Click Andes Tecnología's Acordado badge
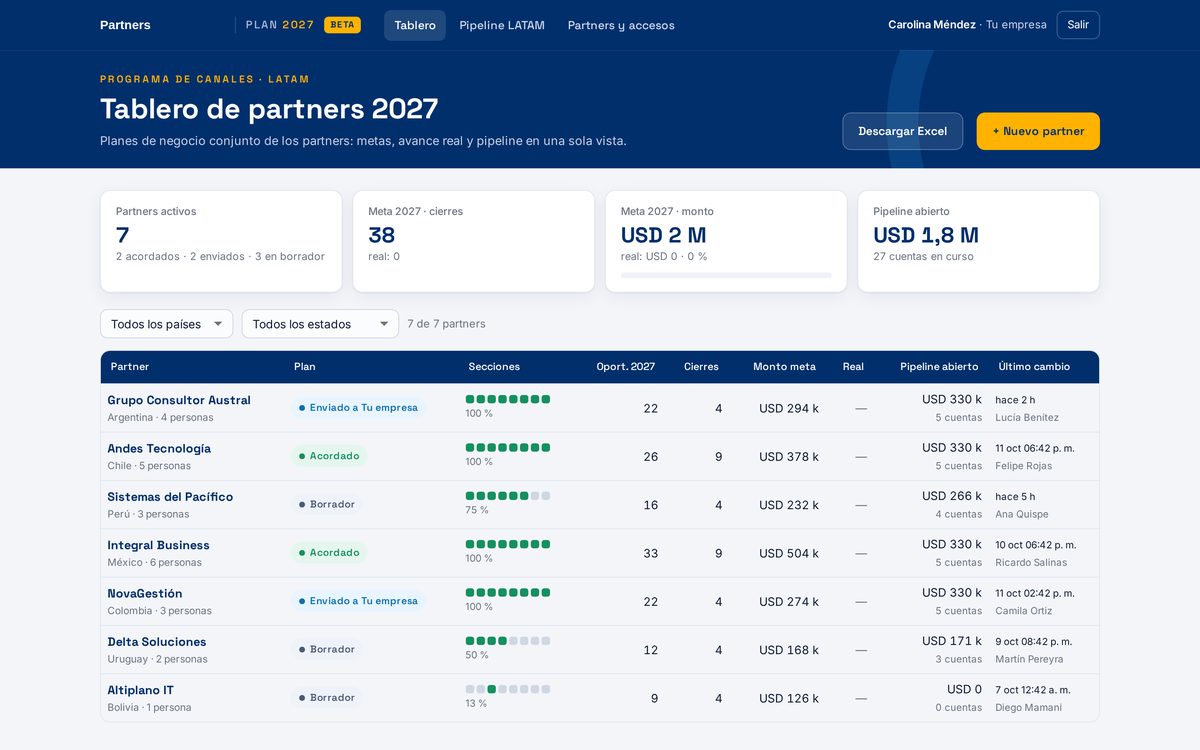 tap(329, 456)
